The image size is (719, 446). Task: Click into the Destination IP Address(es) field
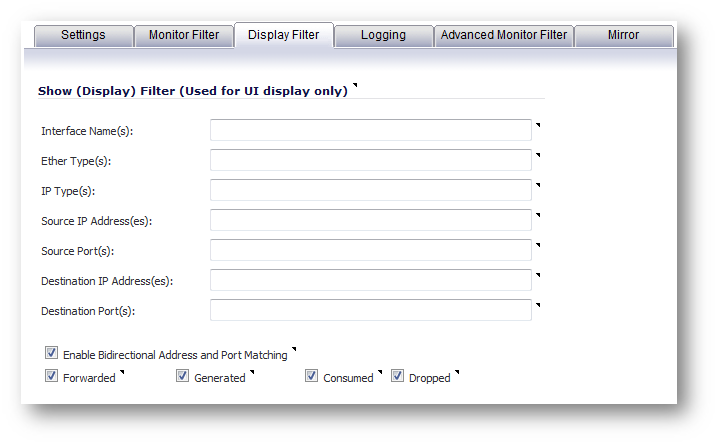click(370, 280)
